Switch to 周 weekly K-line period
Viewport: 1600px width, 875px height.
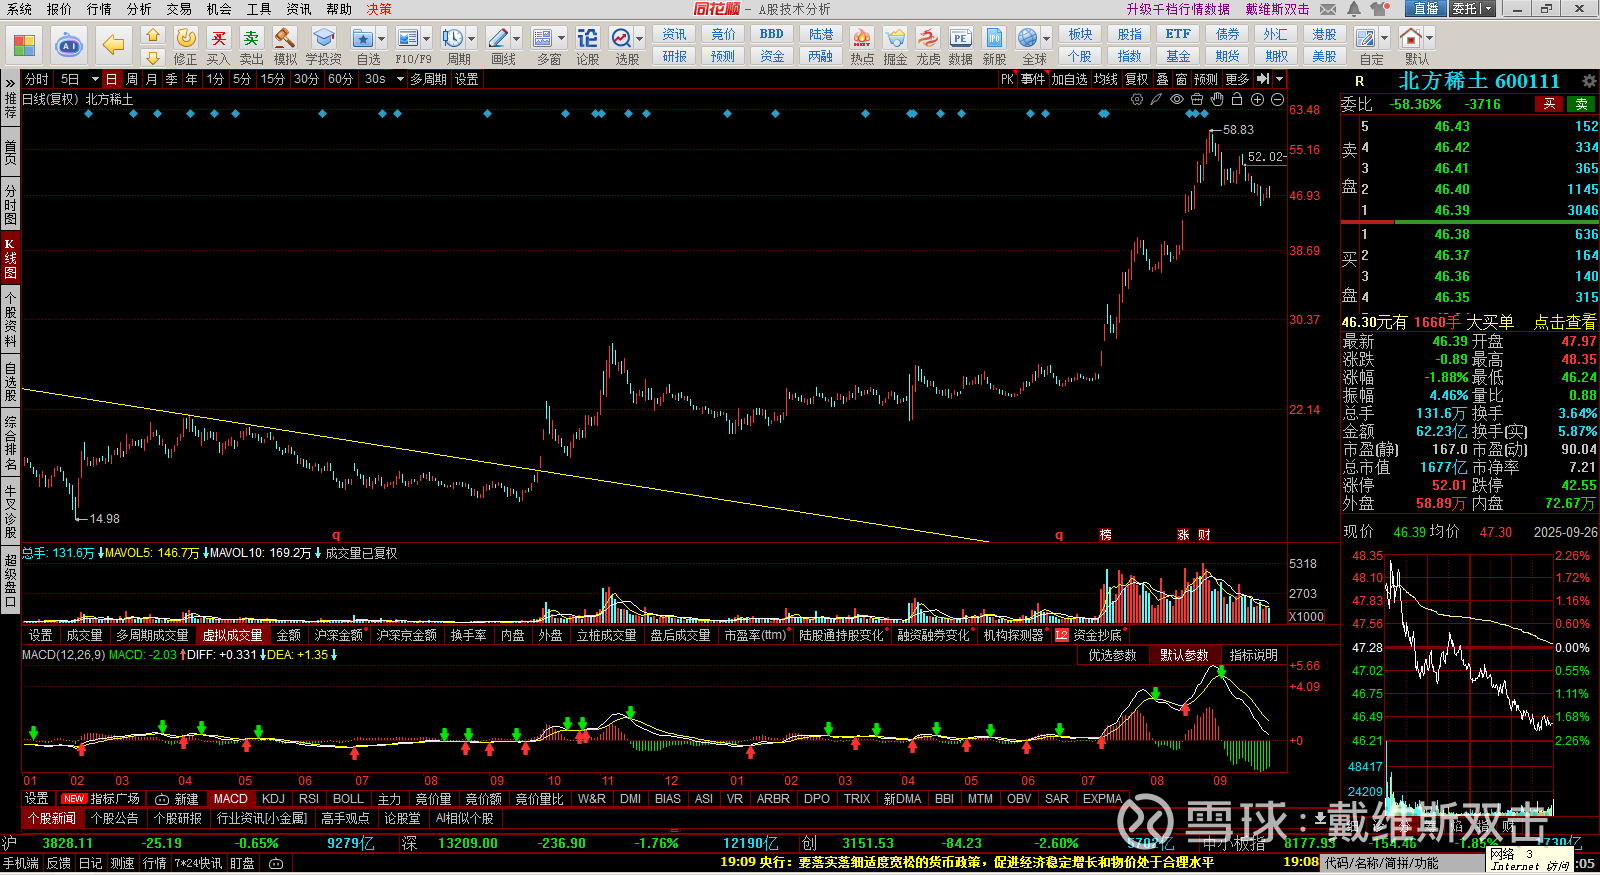tap(131, 79)
